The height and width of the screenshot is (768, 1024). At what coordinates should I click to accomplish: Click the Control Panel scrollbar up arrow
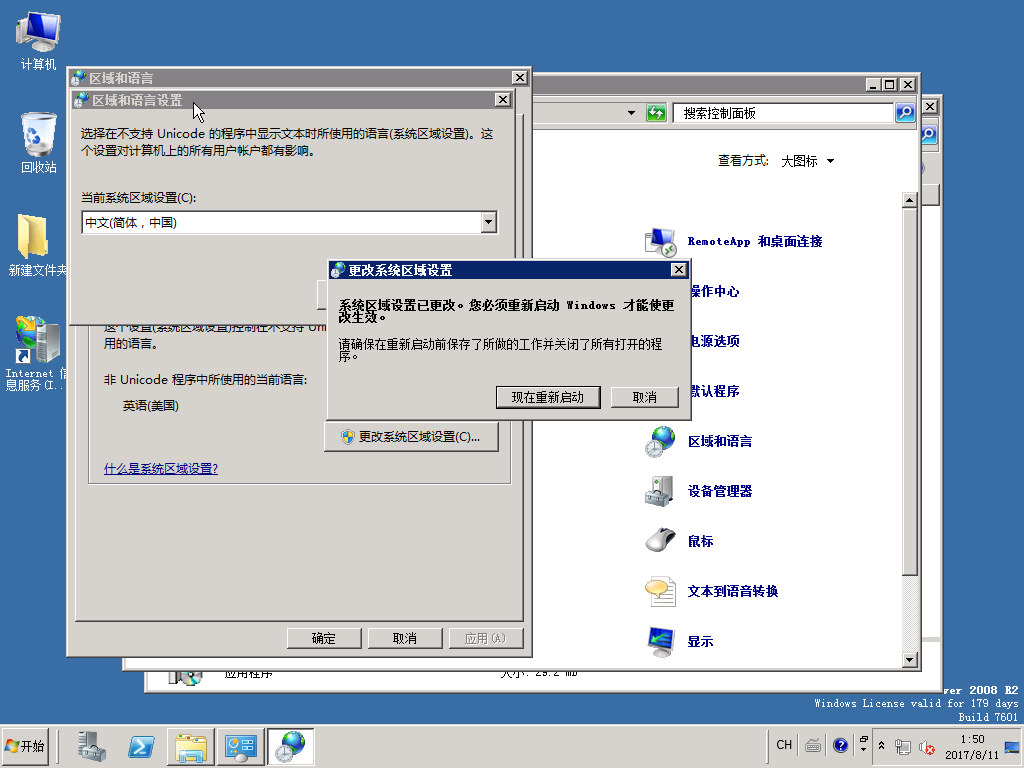pos(909,200)
